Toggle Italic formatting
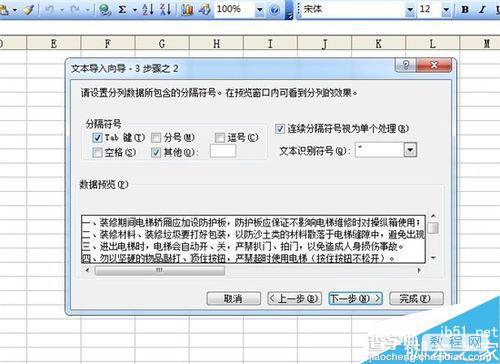The image size is (500, 364). coord(482,10)
